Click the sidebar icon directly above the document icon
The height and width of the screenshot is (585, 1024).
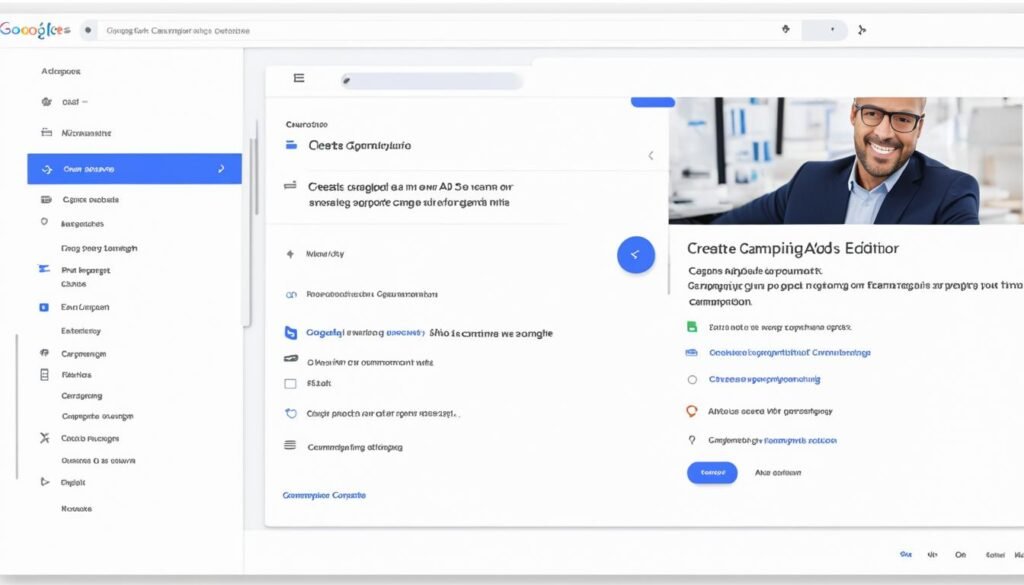click(x=44, y=353)
